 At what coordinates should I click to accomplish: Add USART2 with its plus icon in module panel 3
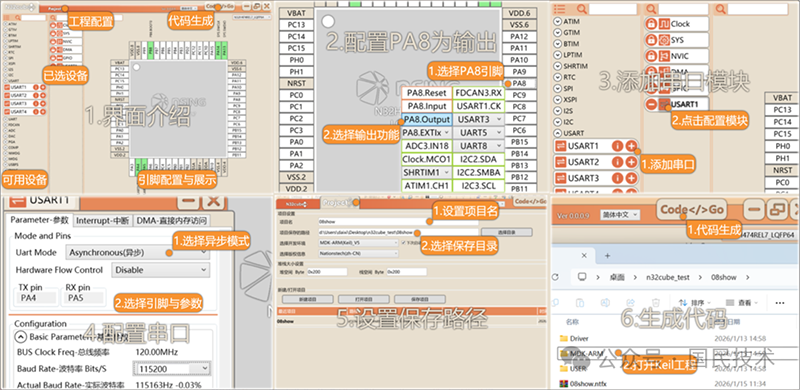click(x=631, y=162)
